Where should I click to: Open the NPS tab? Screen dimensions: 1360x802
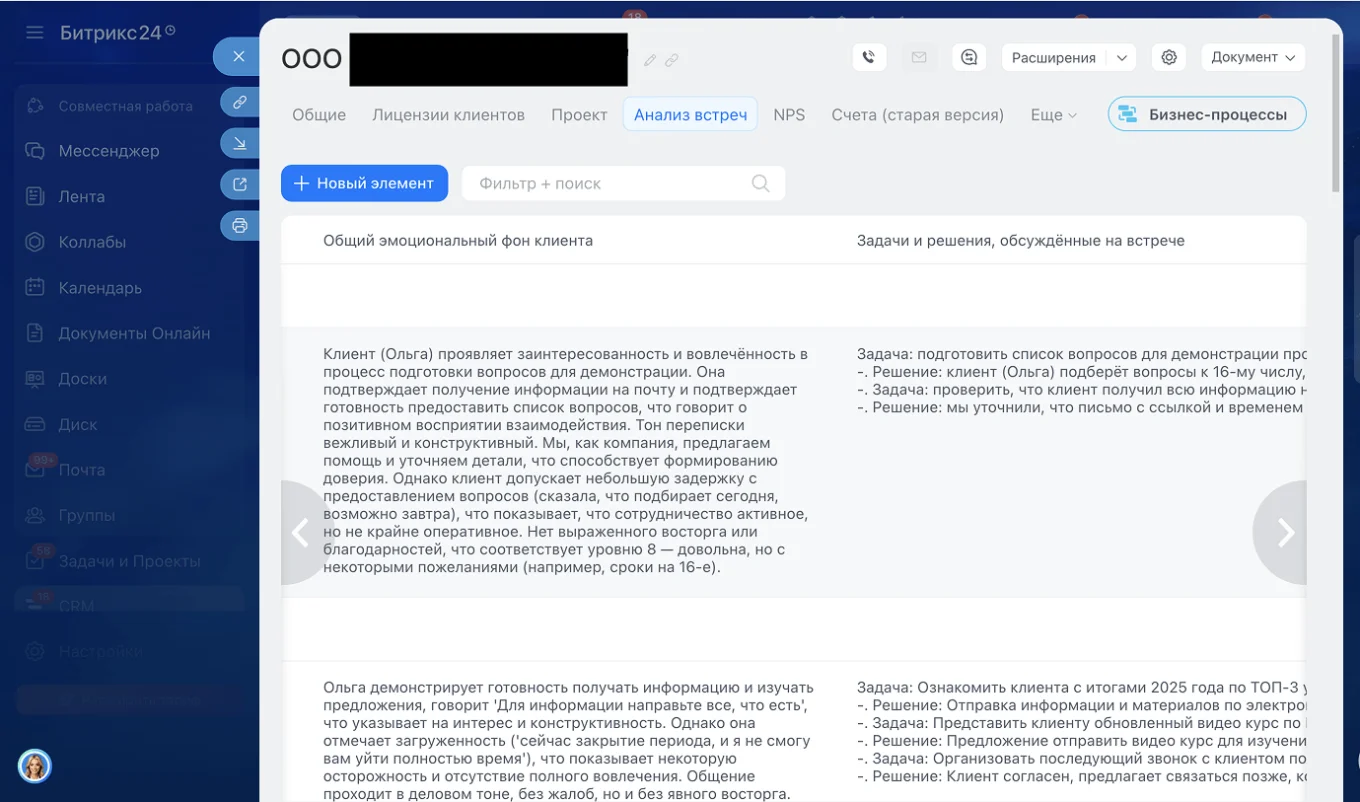789,114
